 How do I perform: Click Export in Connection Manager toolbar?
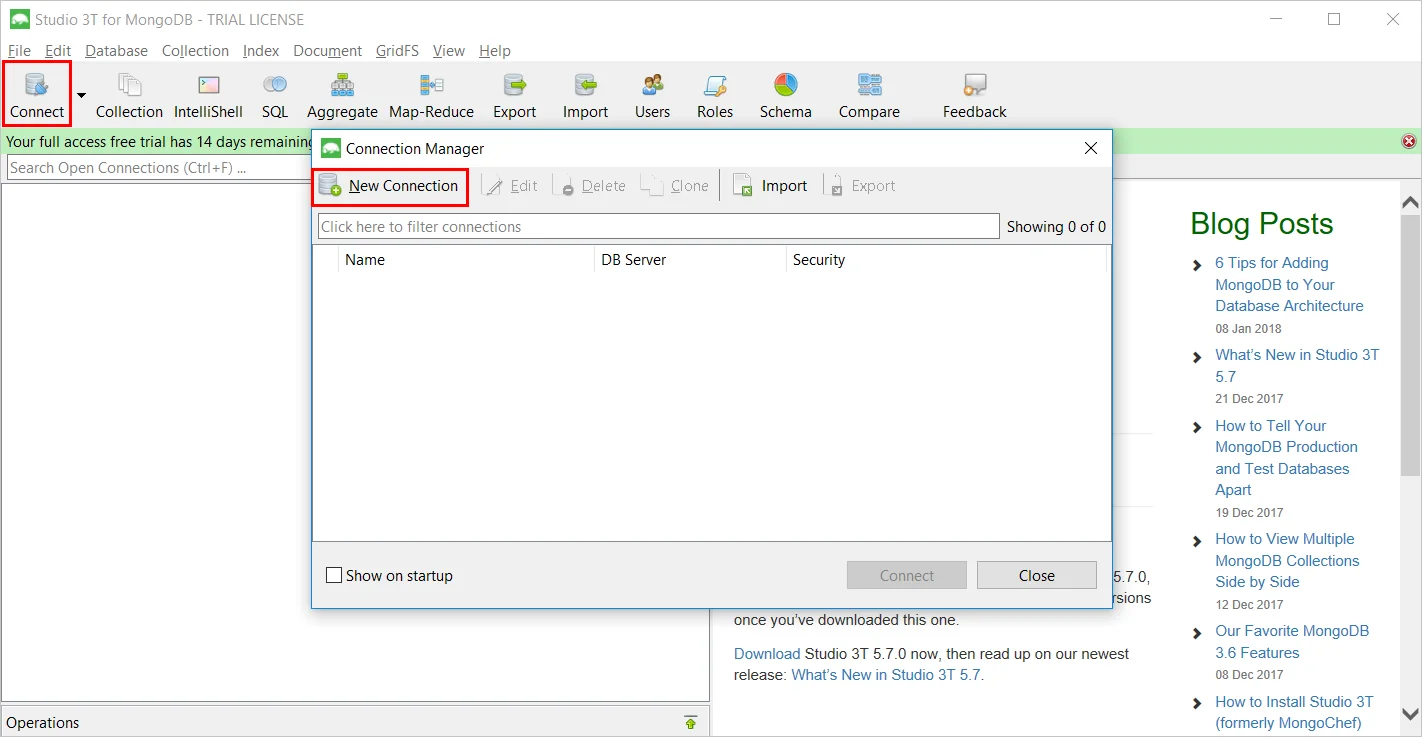863,186
